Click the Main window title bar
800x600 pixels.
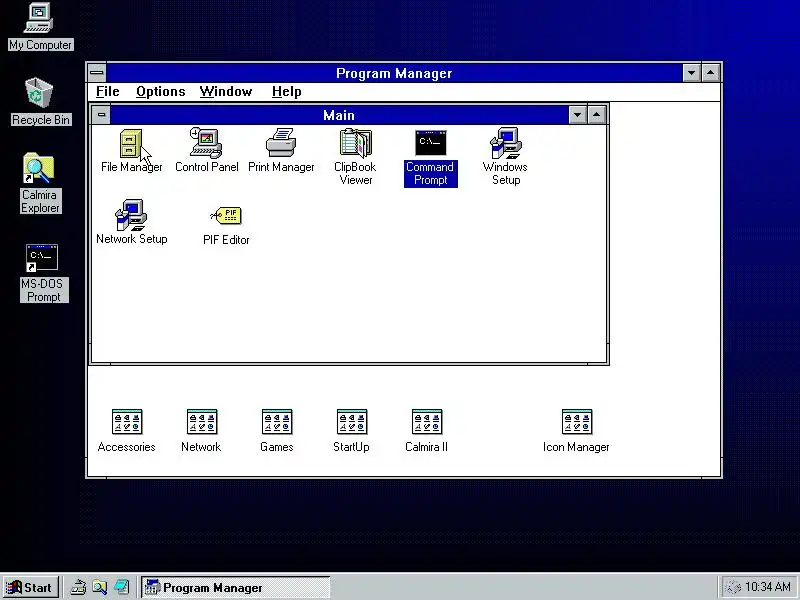pyautogui.click(x=339, y=115)
